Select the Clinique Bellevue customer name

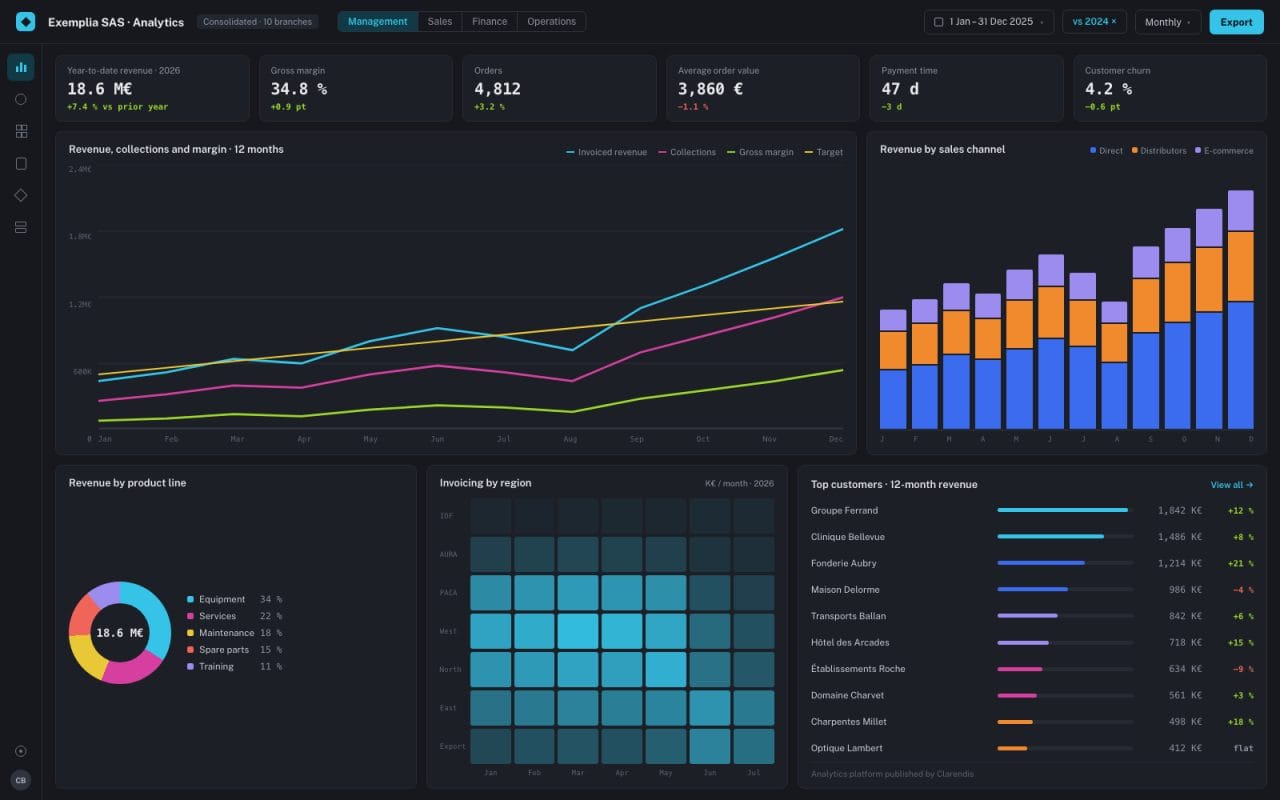pyautogui.click(x=848, y=536)
